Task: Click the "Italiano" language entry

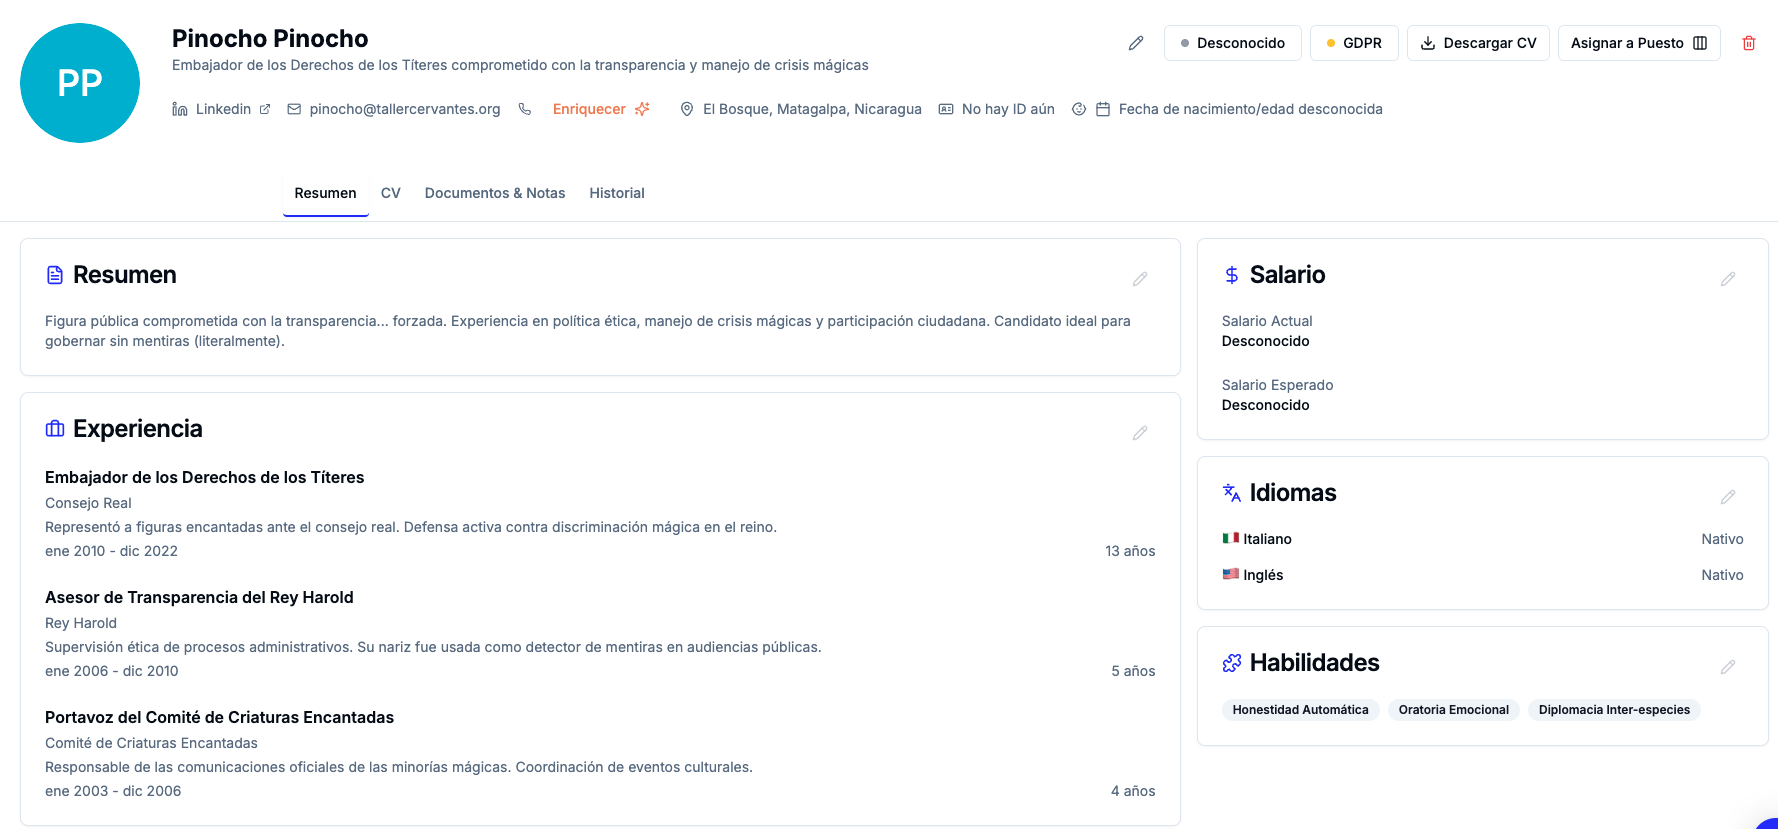Action: coord(1267,539)
